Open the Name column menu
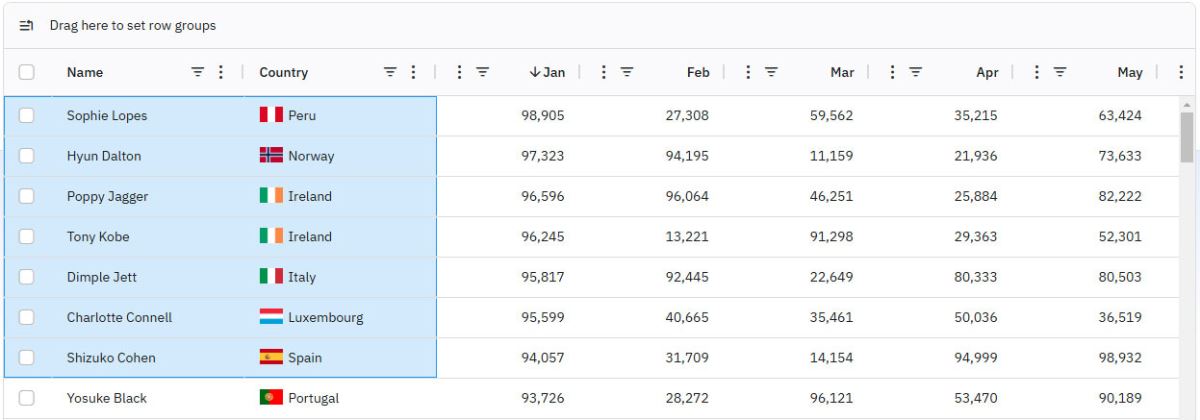 point(221,72)
